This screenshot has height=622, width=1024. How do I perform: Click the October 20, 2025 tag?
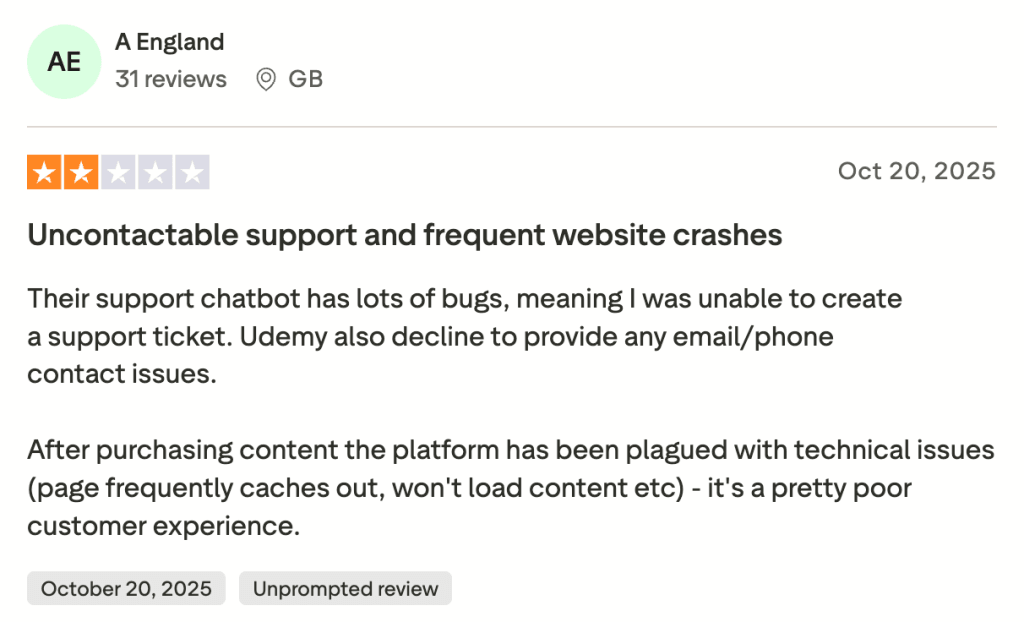pos(126,588)
